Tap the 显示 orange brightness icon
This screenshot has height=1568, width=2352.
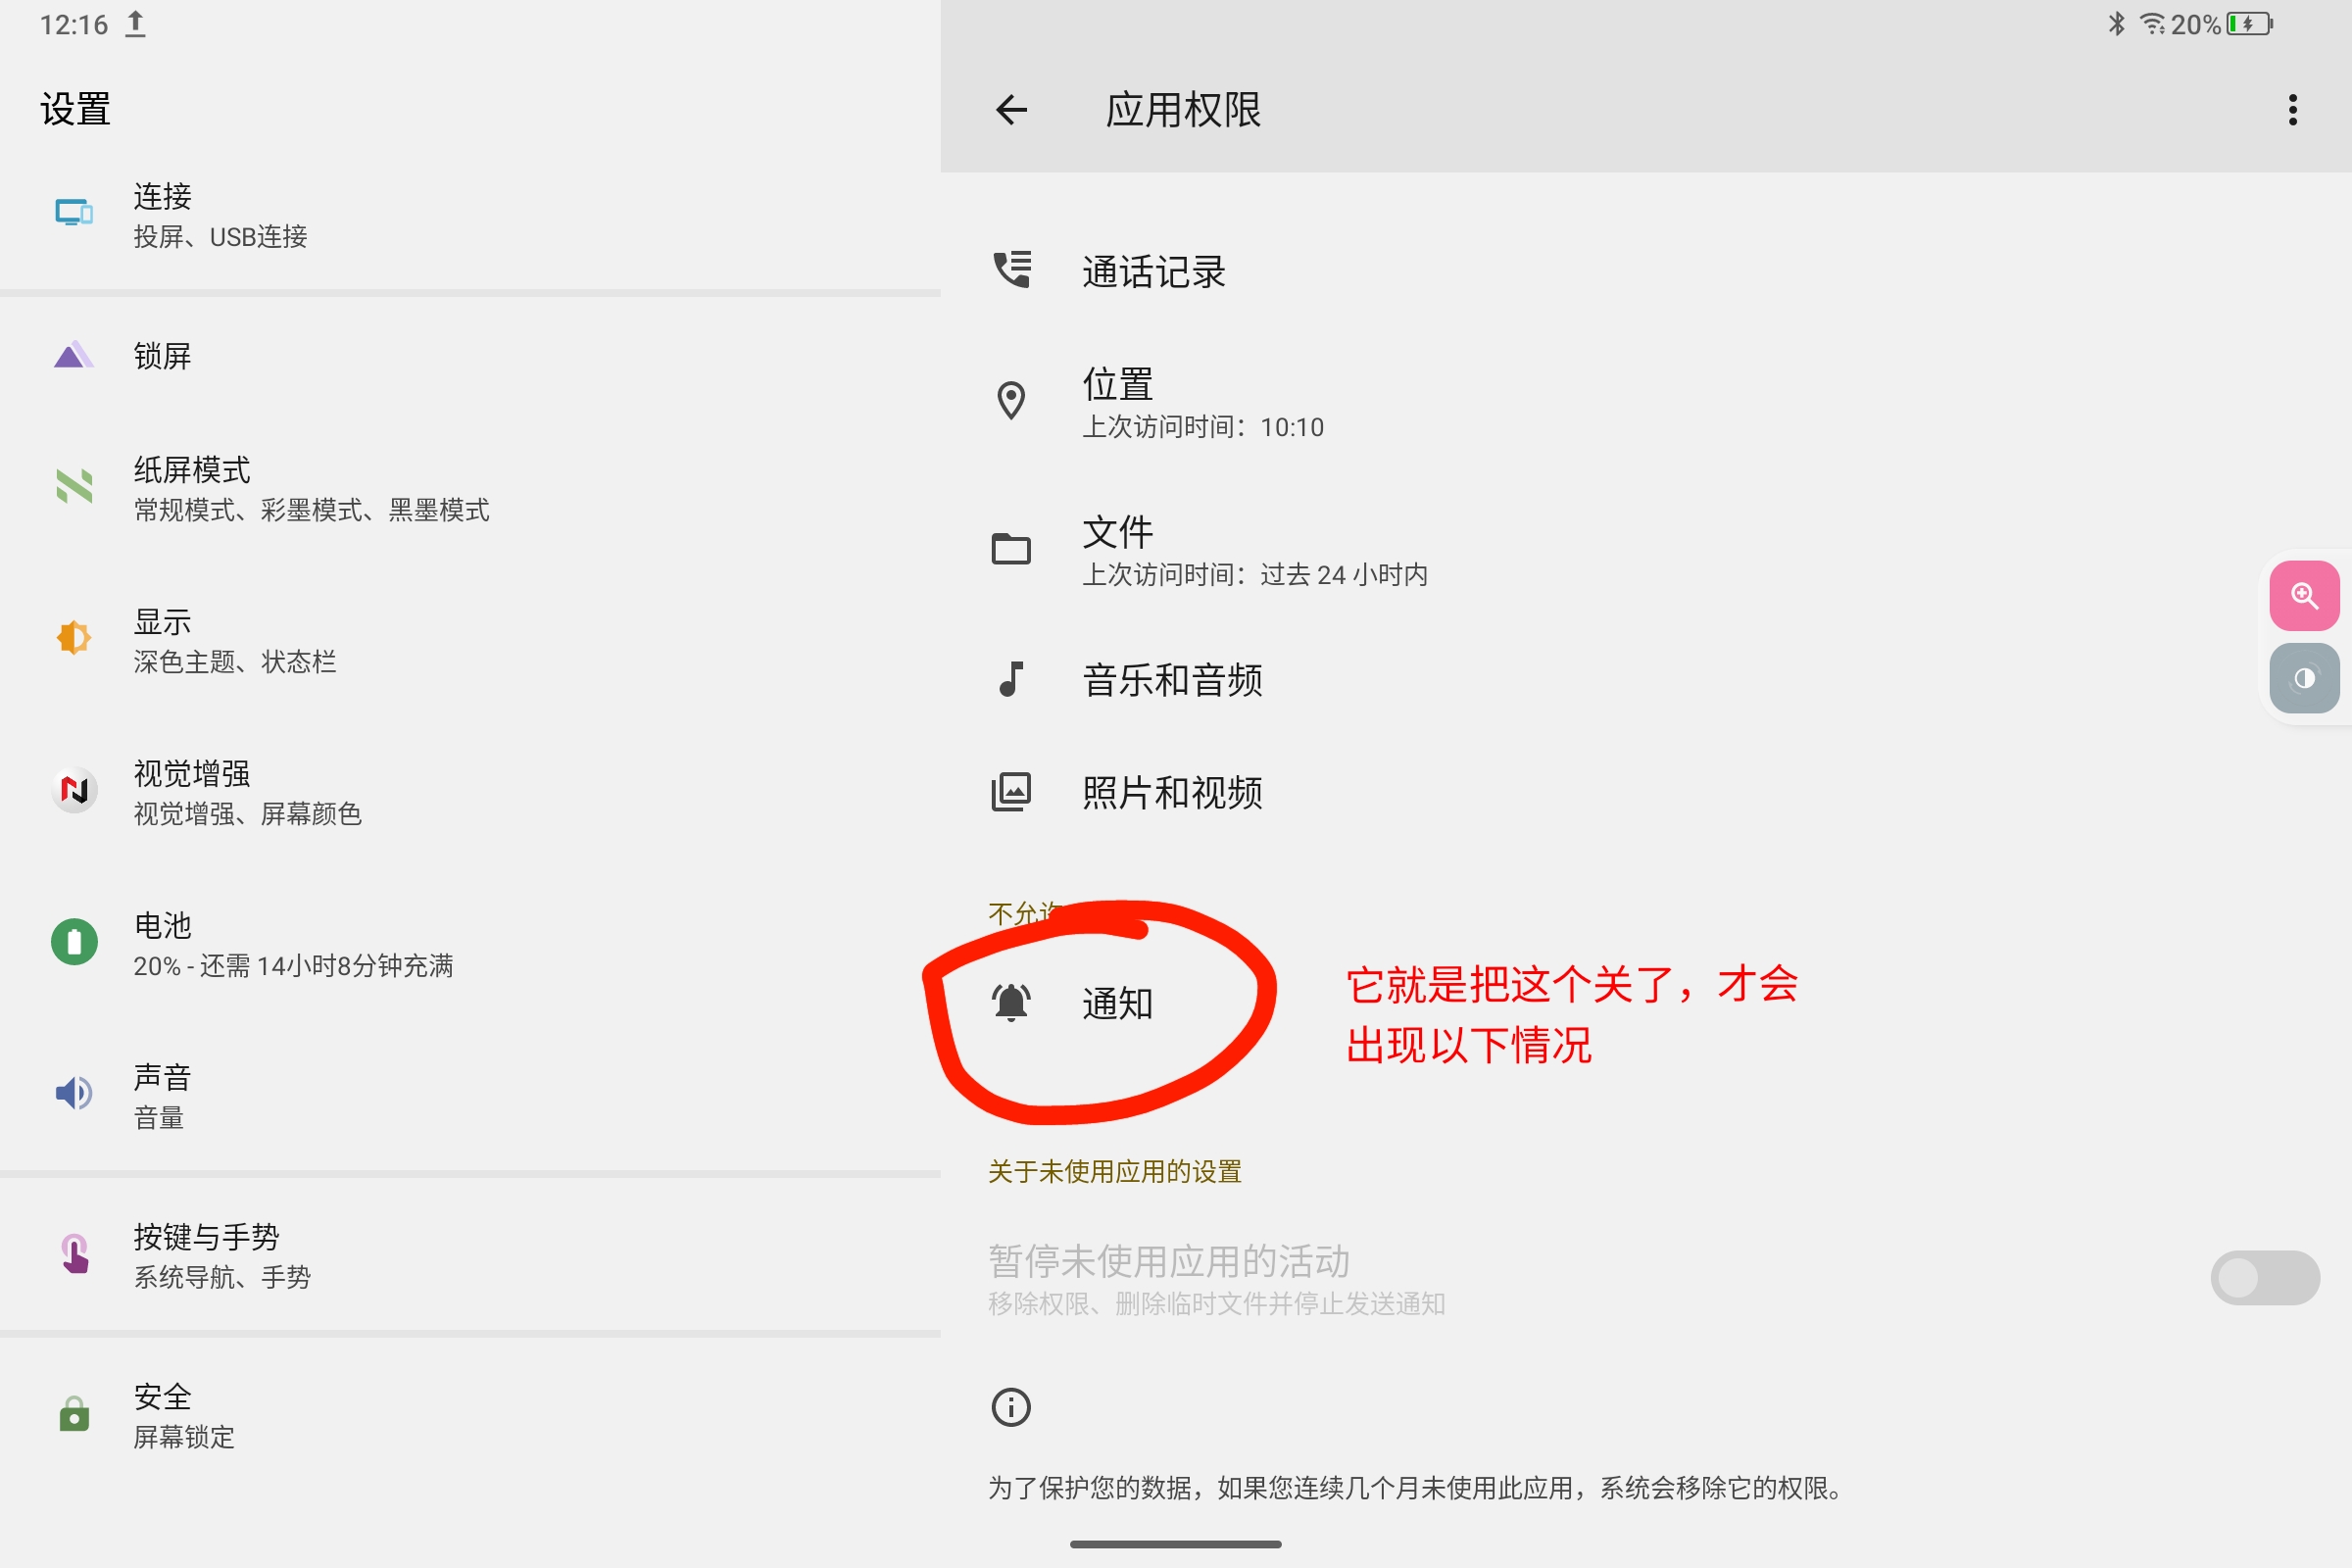74,637
